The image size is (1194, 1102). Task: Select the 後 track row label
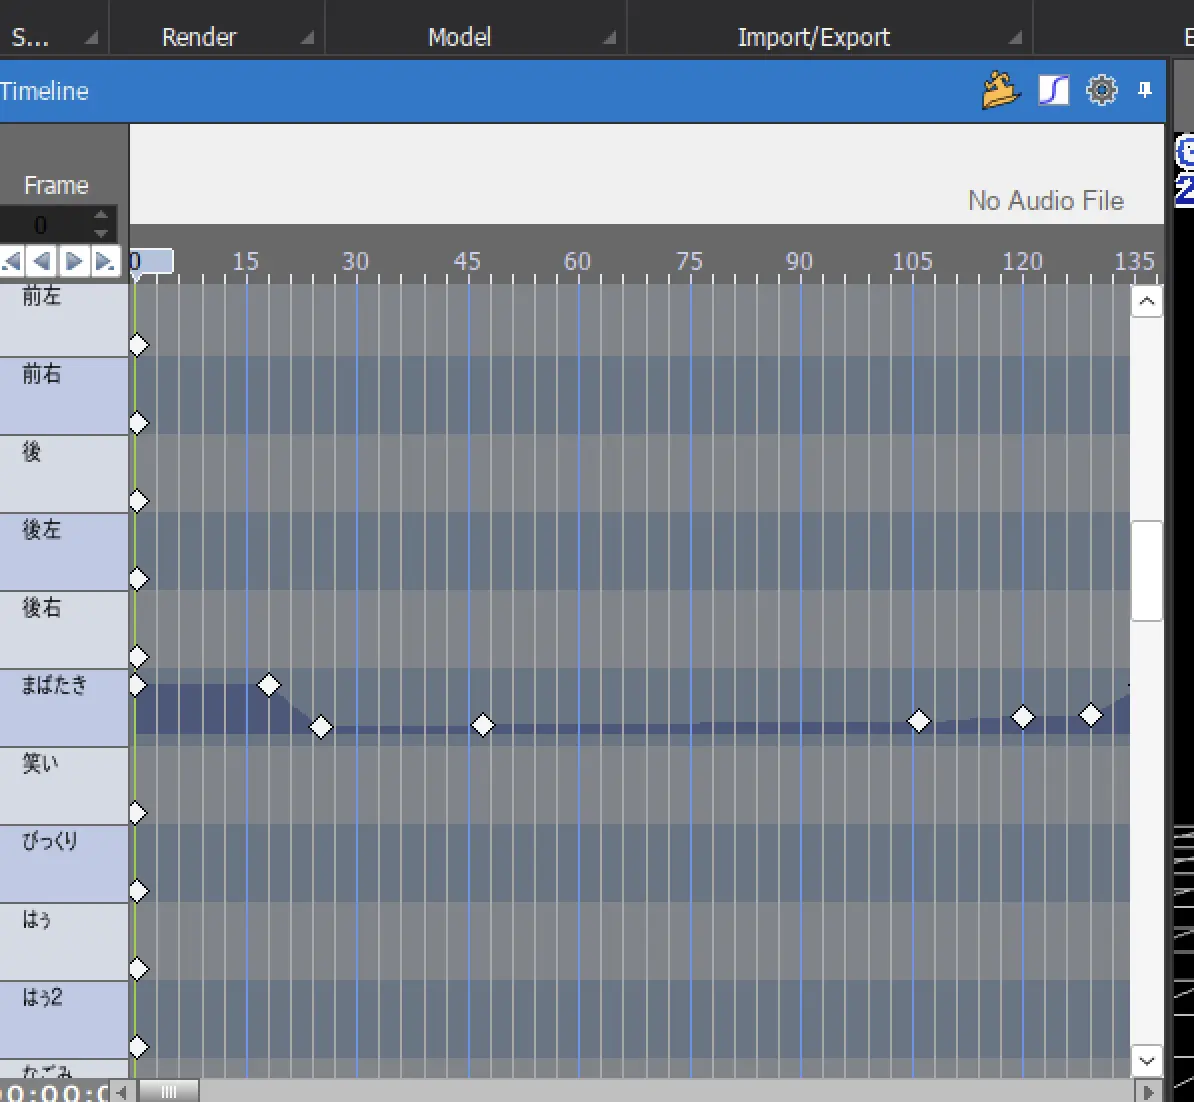click(64, 474)
